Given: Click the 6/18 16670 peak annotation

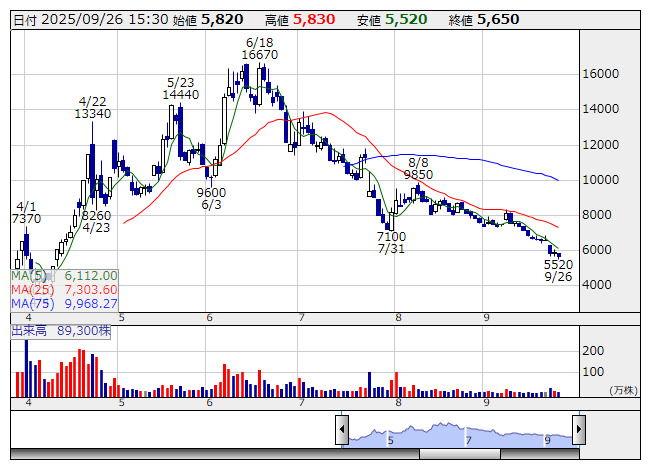Looking at the screenshot, I should coord(259,49).
